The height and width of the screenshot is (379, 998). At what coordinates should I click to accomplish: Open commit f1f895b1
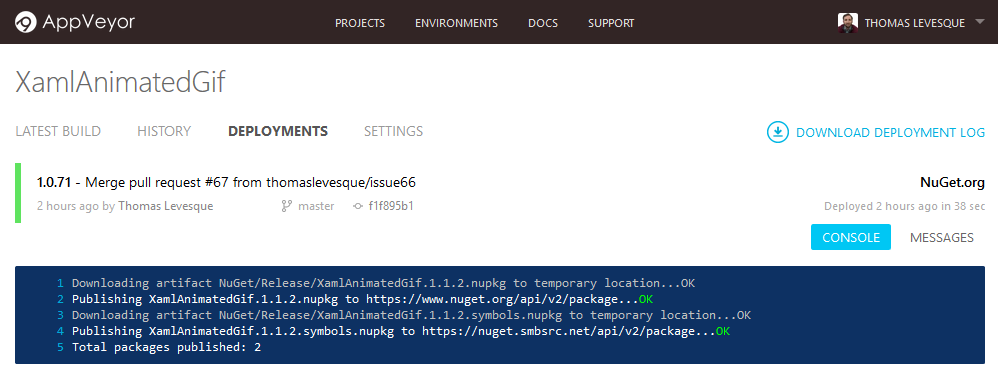click(x=391, y=206)
